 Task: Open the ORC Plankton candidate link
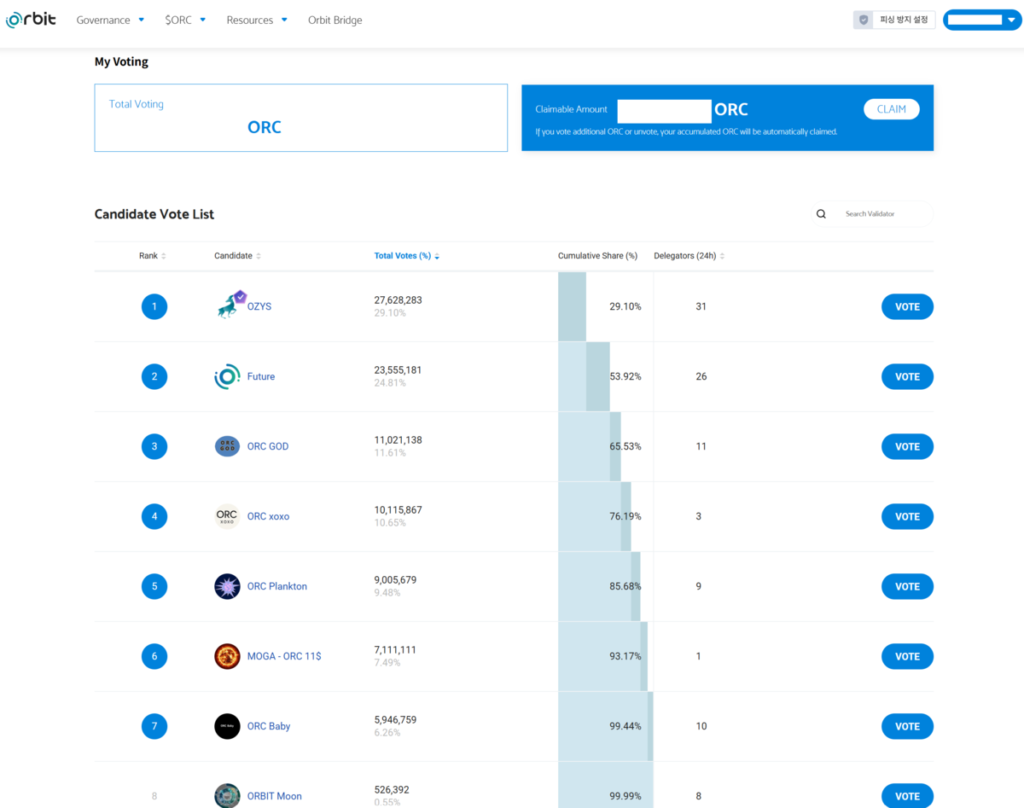277,586
